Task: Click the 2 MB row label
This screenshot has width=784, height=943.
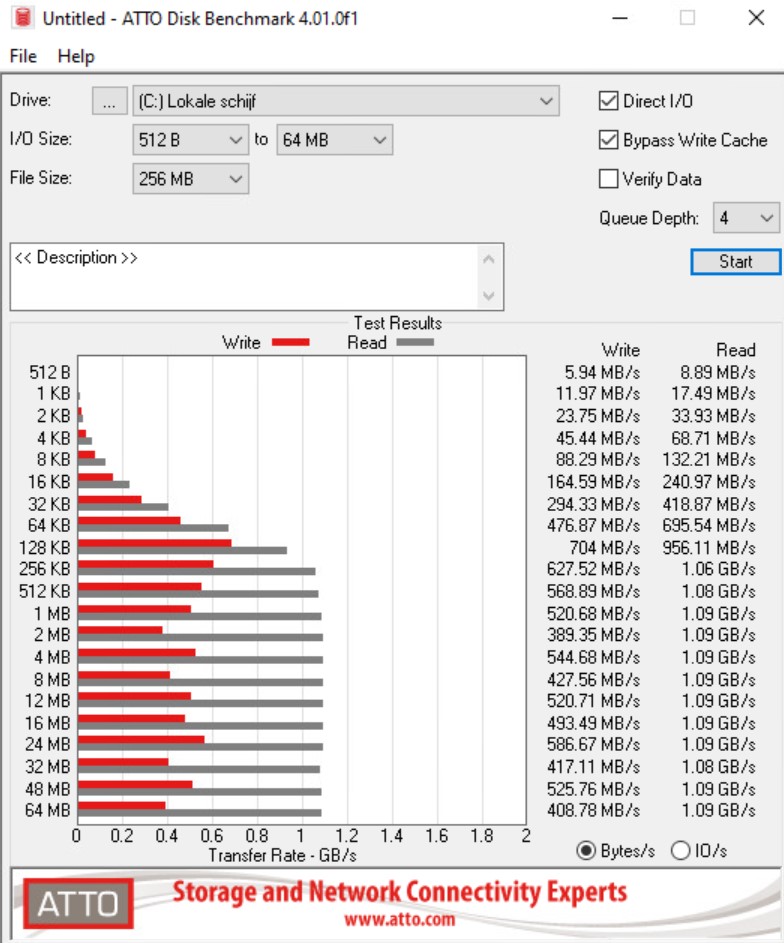Action: click(52, 635)
